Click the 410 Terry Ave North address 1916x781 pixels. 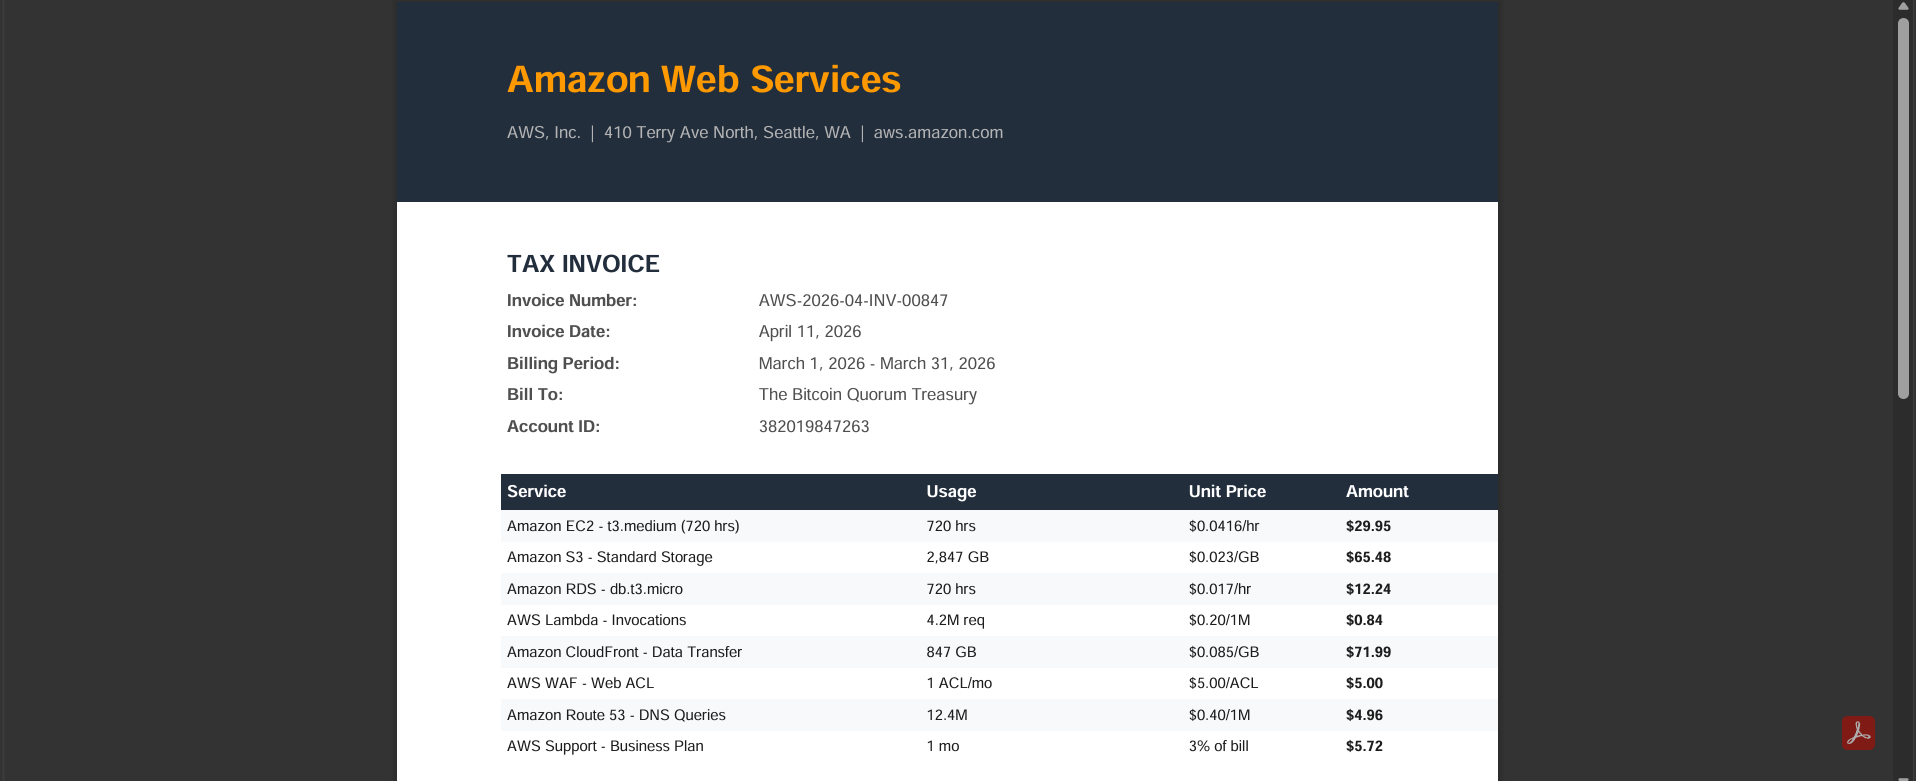click(x=727, y=133)
